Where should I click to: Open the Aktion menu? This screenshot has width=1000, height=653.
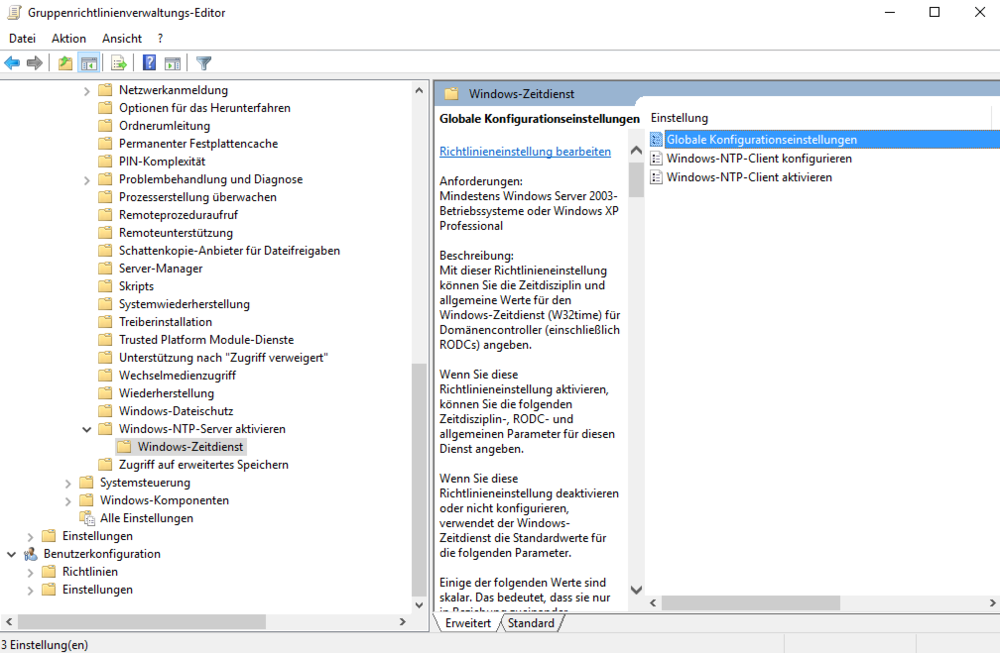(69, 38)
